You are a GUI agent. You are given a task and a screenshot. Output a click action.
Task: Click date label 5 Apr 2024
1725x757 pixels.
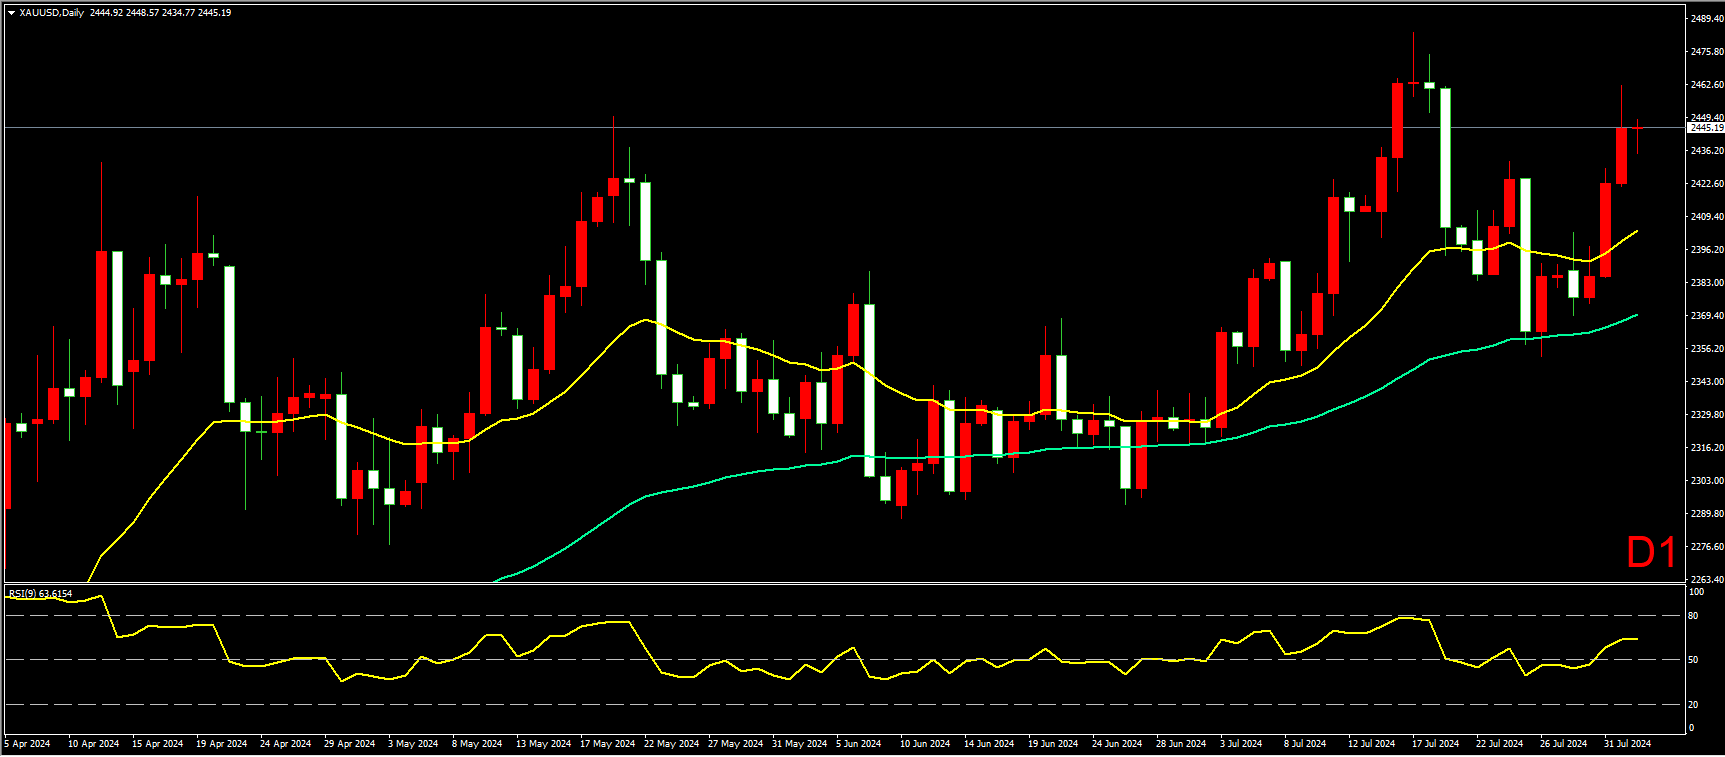coord(27,744)
